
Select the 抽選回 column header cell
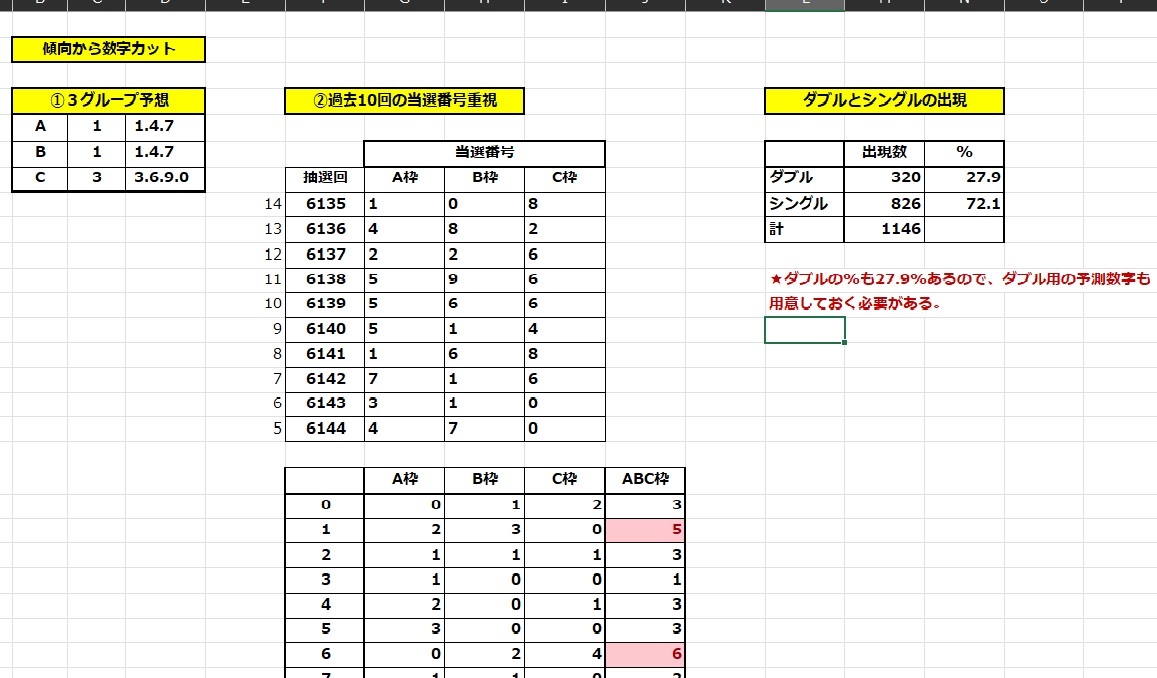[x=323, y=178]
